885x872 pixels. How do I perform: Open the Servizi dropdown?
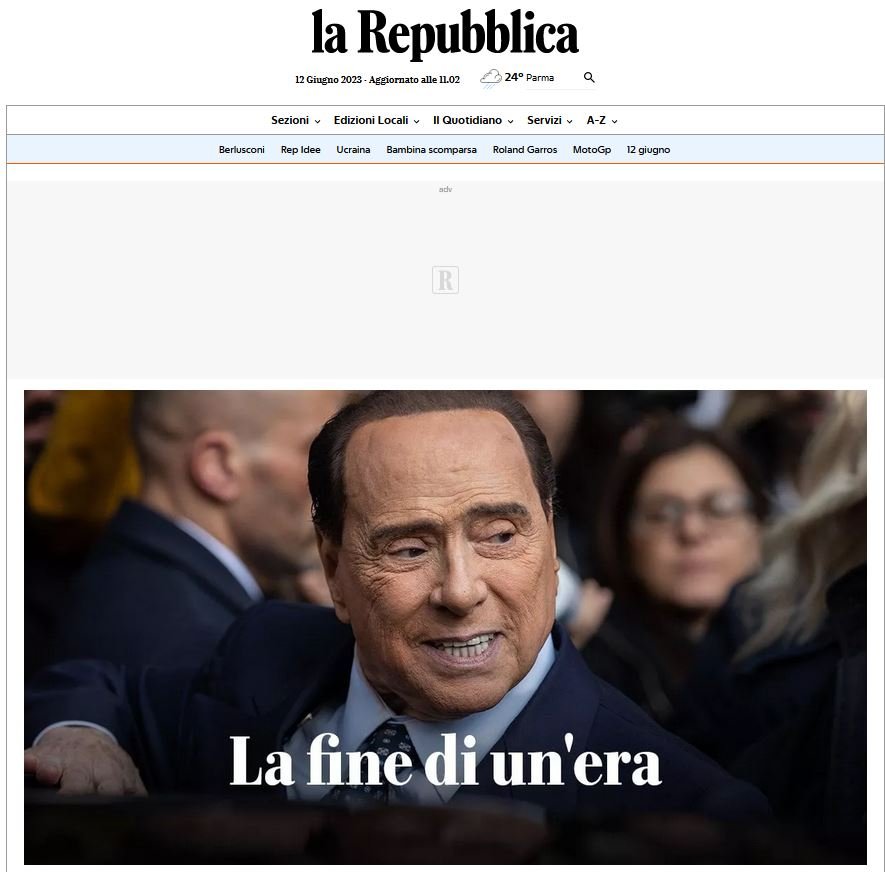tap(550, 120)
